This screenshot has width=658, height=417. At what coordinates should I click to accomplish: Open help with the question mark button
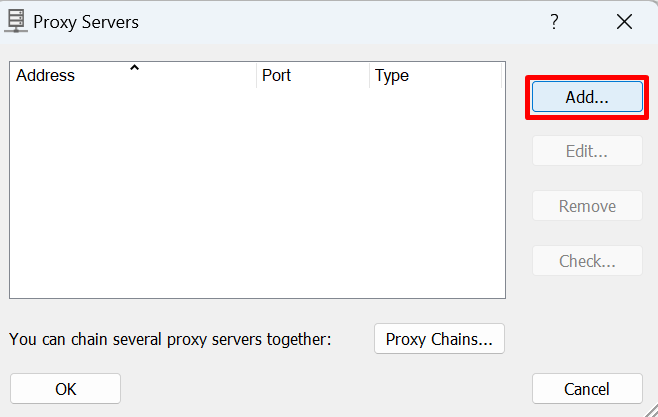click(x=554, y=21)
